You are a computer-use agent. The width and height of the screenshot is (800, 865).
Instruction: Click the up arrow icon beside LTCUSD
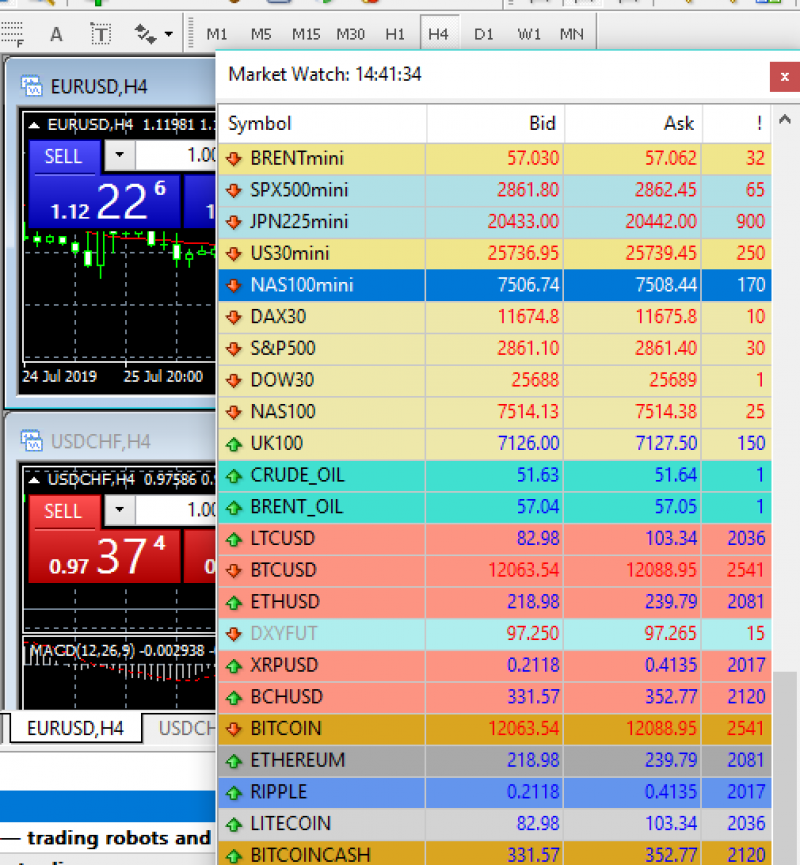[x=234, y=539]
